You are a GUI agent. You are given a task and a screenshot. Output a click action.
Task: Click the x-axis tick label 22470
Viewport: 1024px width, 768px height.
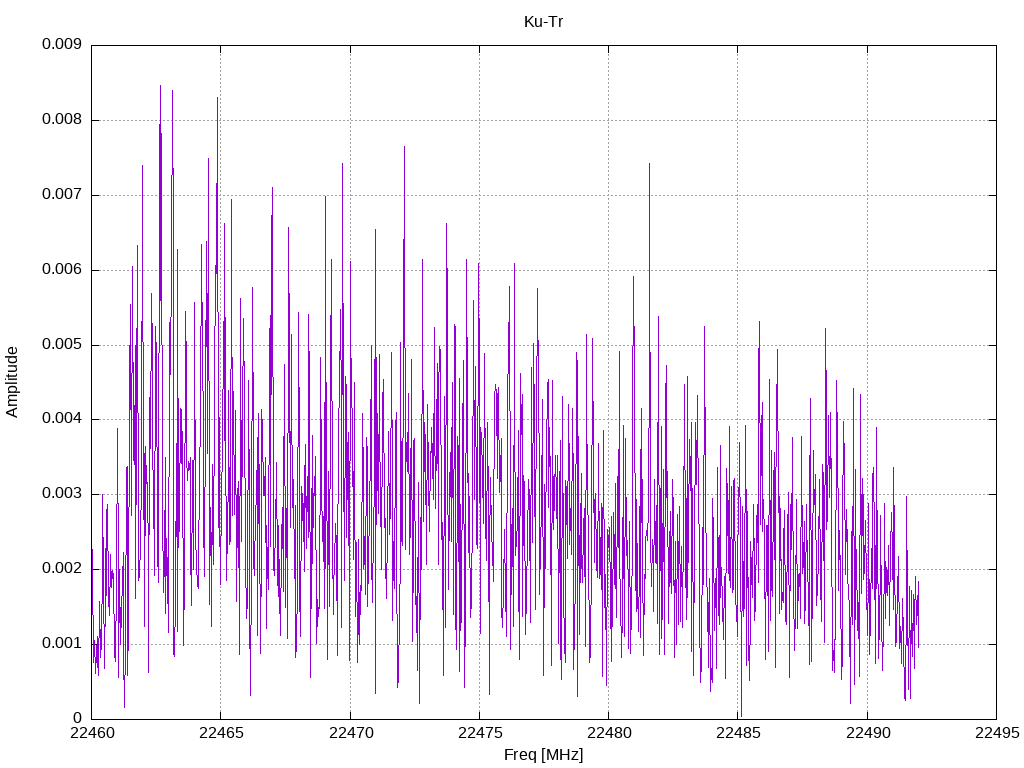[350, 733]
